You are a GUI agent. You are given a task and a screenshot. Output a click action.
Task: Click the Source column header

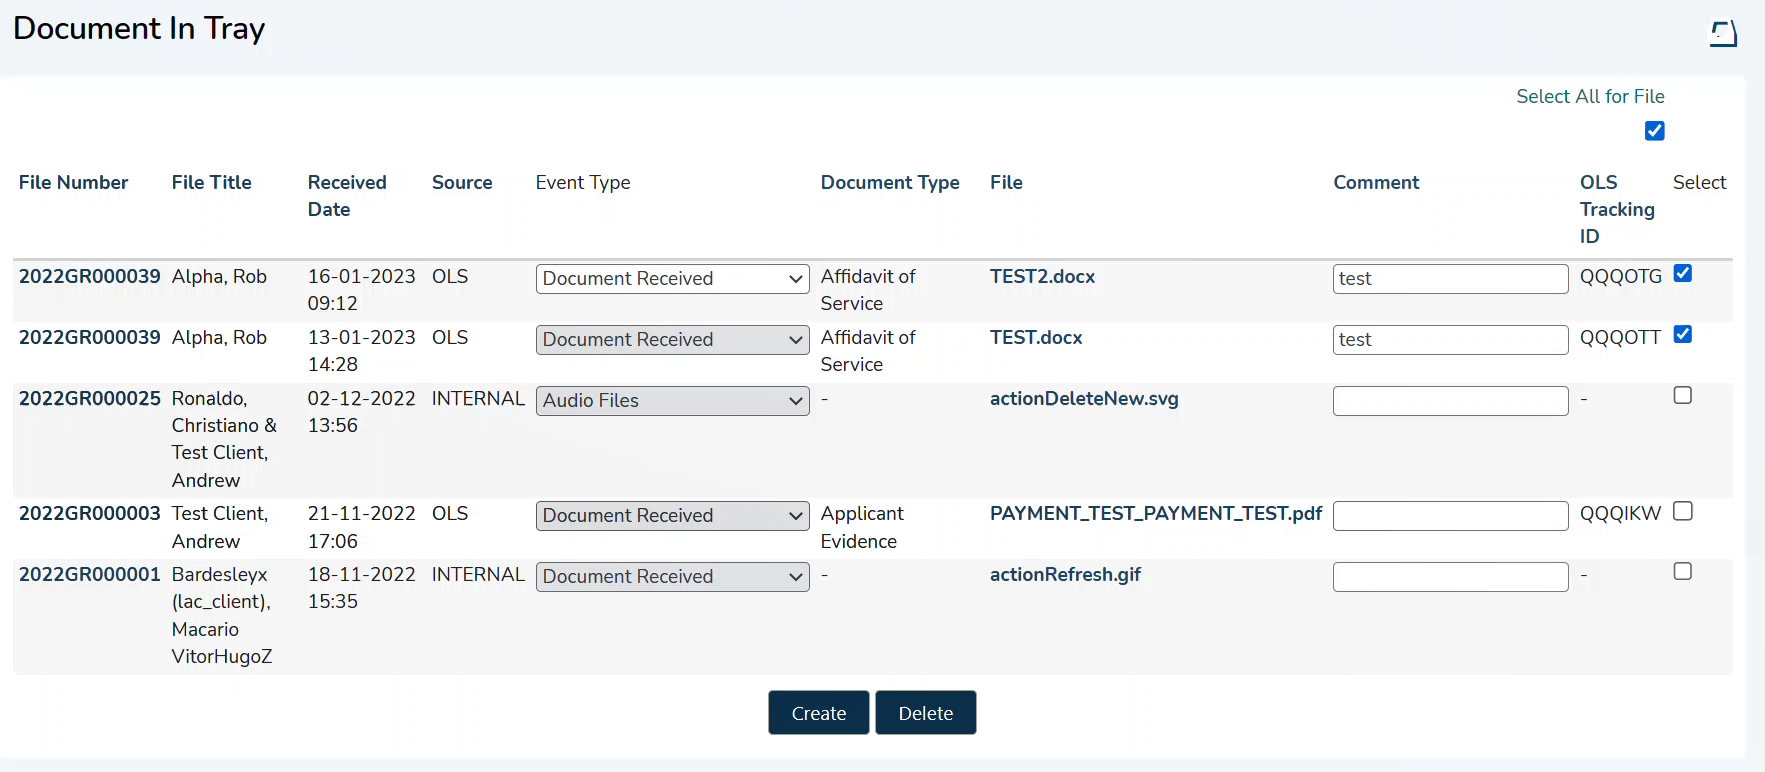click(462, 183)
